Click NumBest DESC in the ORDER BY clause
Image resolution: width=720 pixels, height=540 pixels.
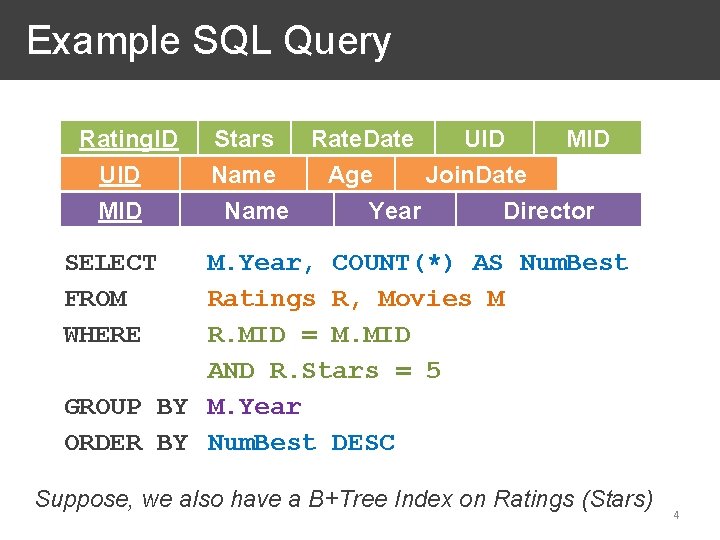pos(301,443)
